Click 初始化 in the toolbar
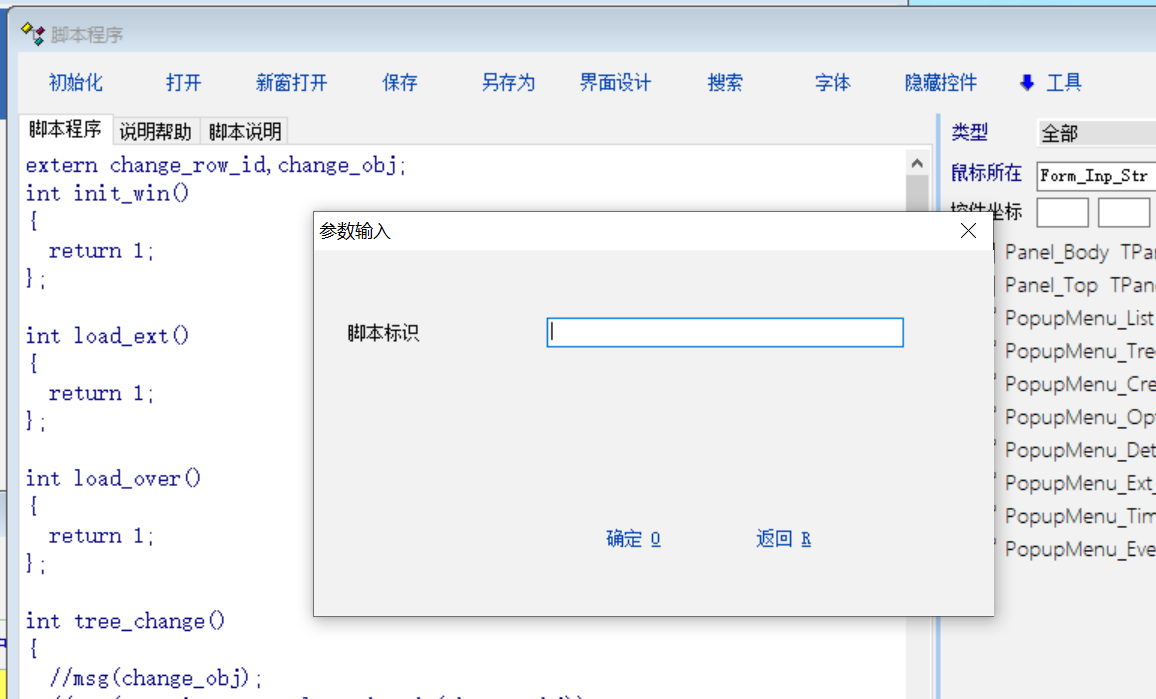Image resolution: width=1156 pixels, height=699 pixels. pos(76,83)
